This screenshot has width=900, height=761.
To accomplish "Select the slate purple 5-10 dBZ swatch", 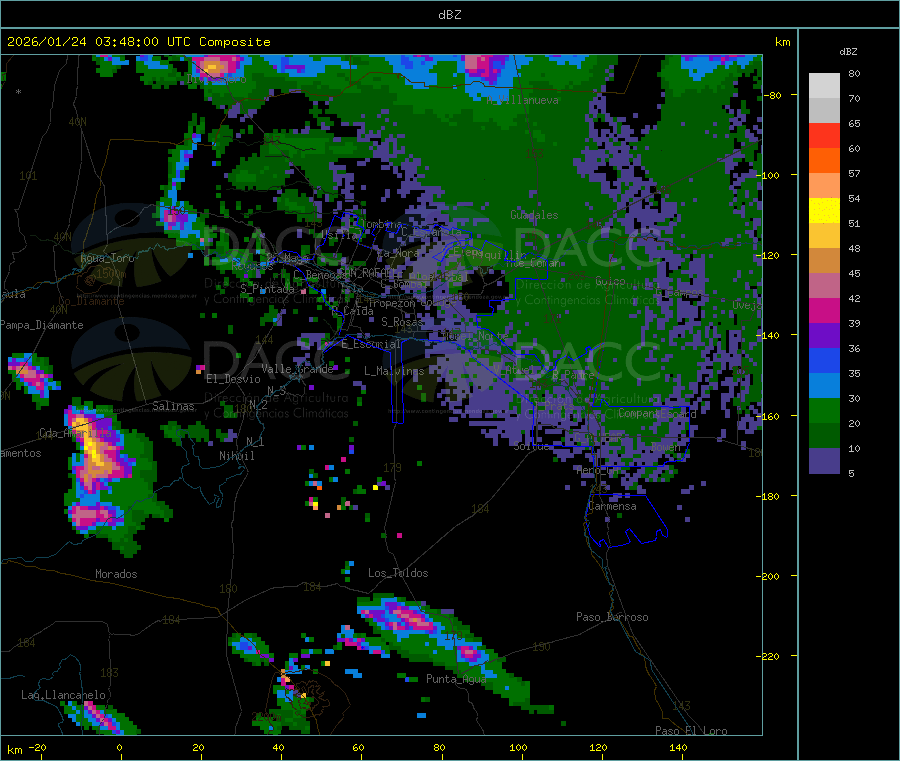I will [x=824, y=461].
